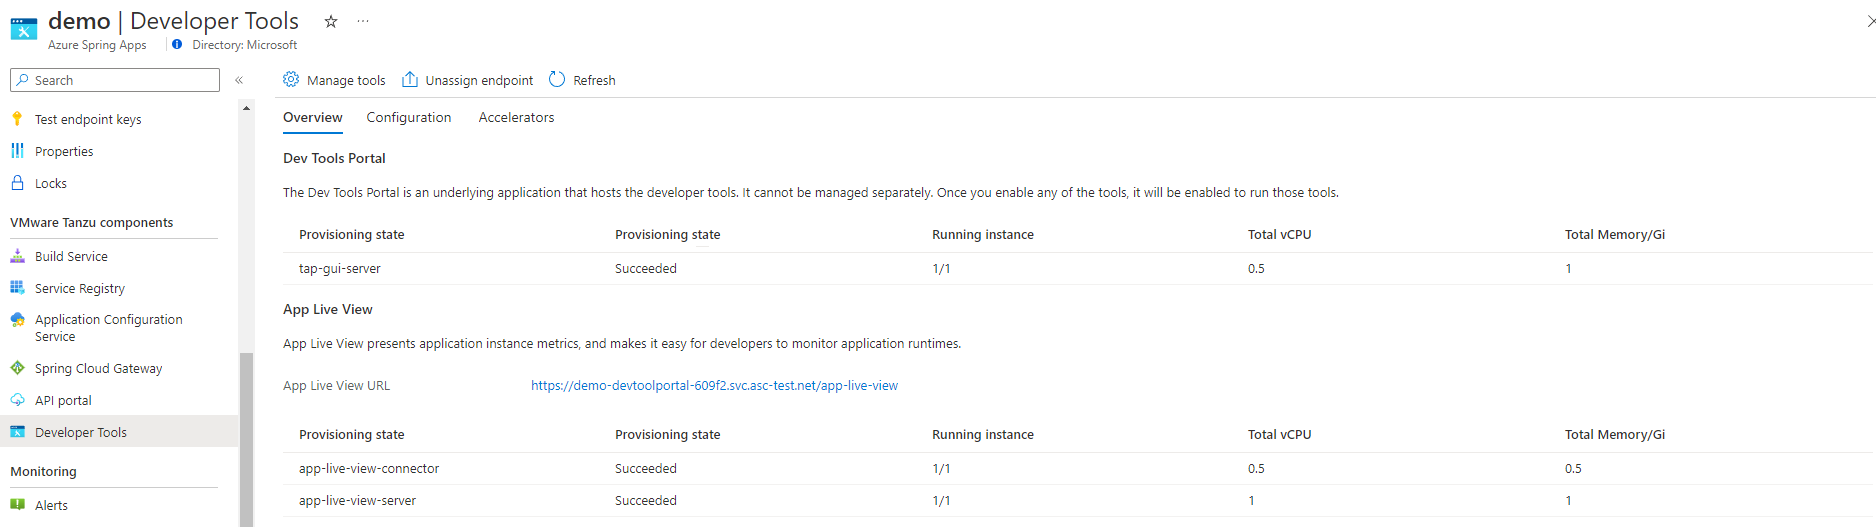
Task: Click the App Live View heading
Action: (x=328, y=309)
